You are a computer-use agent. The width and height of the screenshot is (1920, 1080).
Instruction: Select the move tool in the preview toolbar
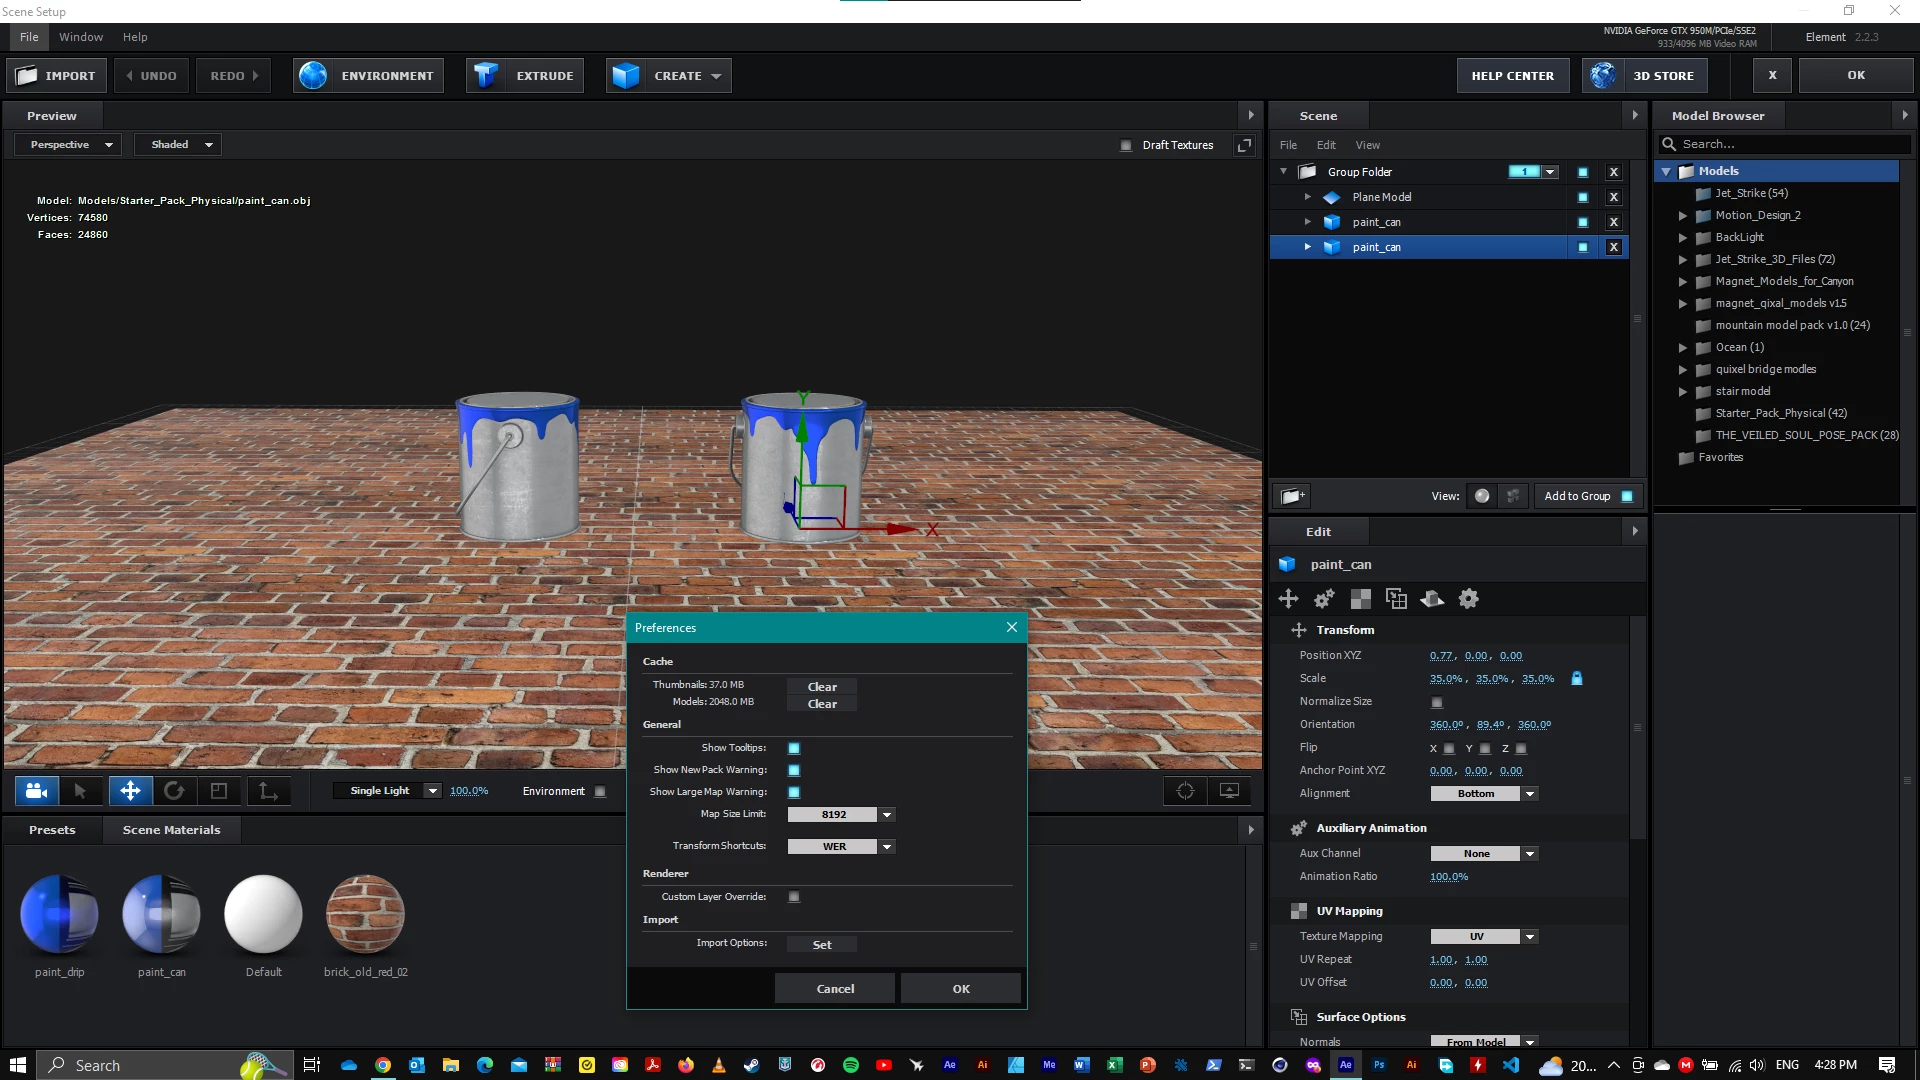tap(130, 791)
